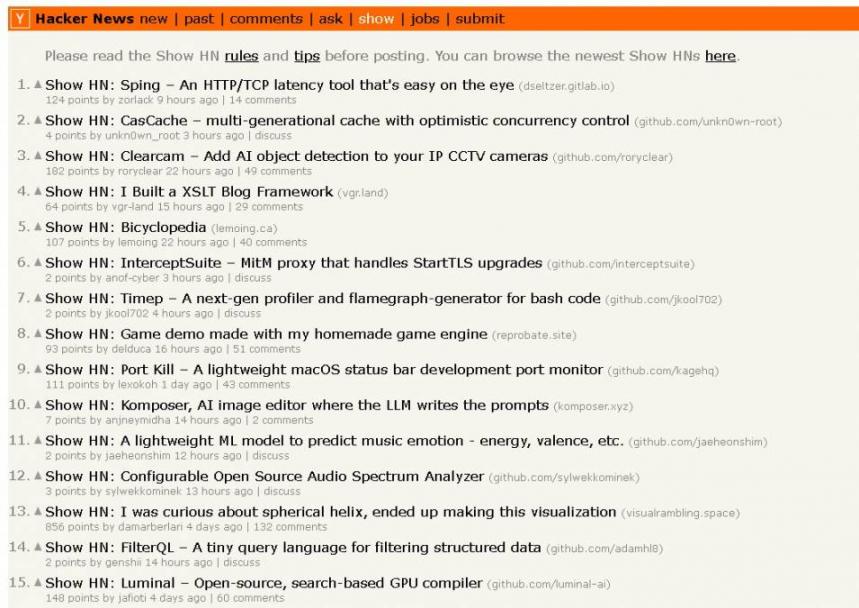Open the Clearcam AI object detection story
This screenshot has width=859, height=608.
pos(296,156)
